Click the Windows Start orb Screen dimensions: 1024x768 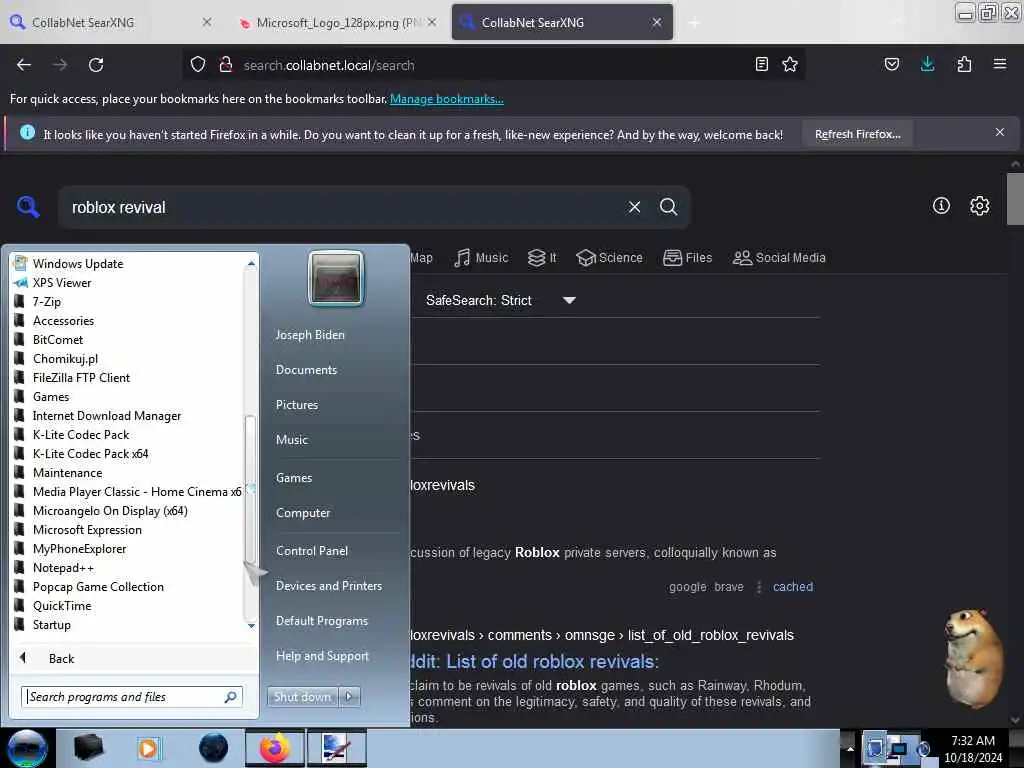click(27, 748)
